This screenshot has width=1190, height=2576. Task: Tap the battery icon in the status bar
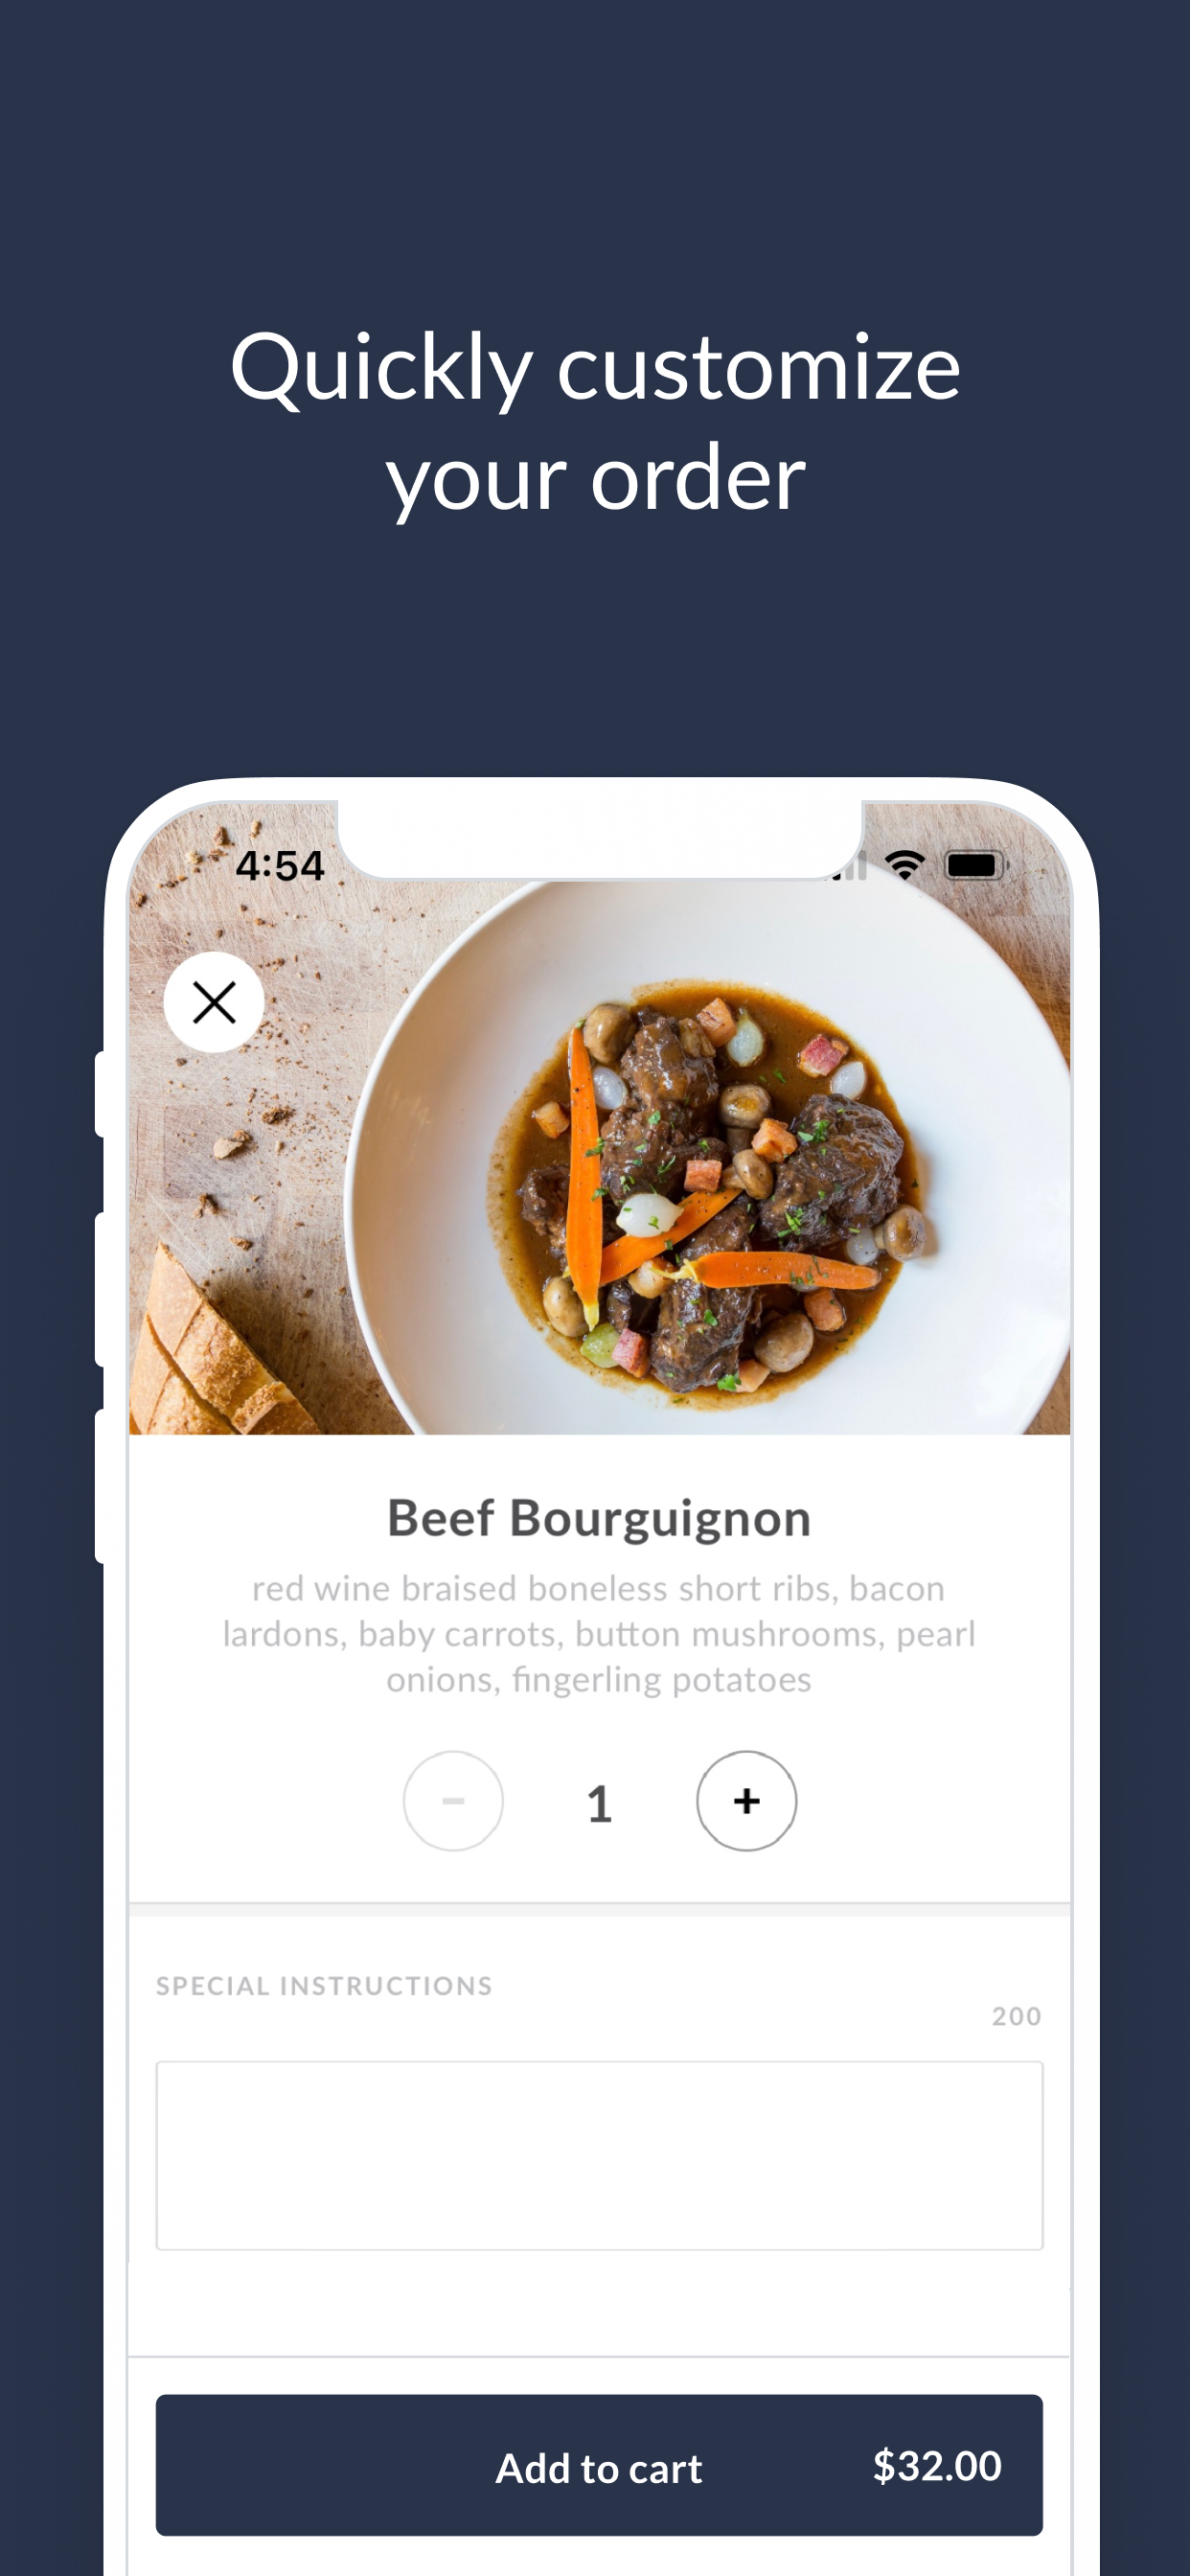point(976,865)
